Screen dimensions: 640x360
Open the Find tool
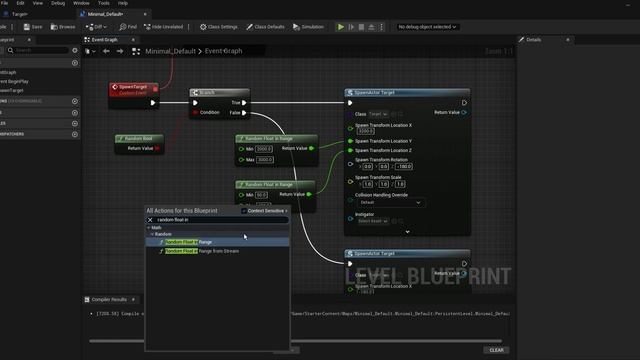click(128, 27)
